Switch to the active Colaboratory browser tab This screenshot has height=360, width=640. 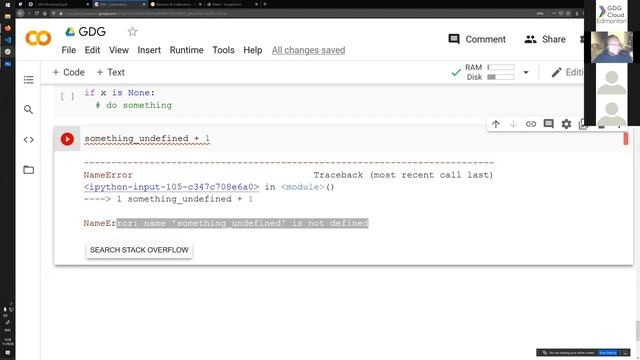[x=119, y=4]
